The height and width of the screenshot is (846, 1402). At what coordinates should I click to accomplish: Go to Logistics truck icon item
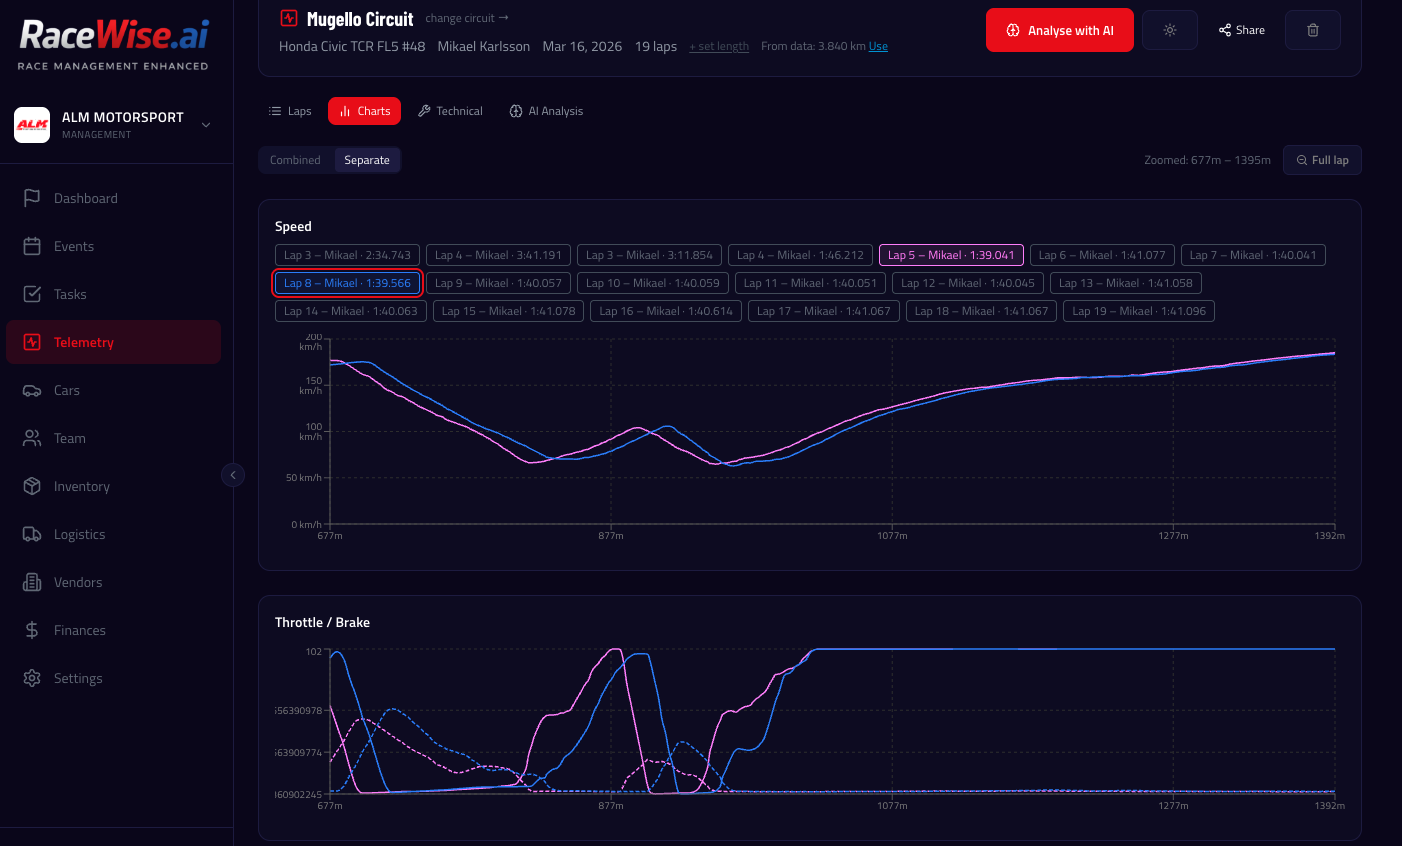click(32, 534)
